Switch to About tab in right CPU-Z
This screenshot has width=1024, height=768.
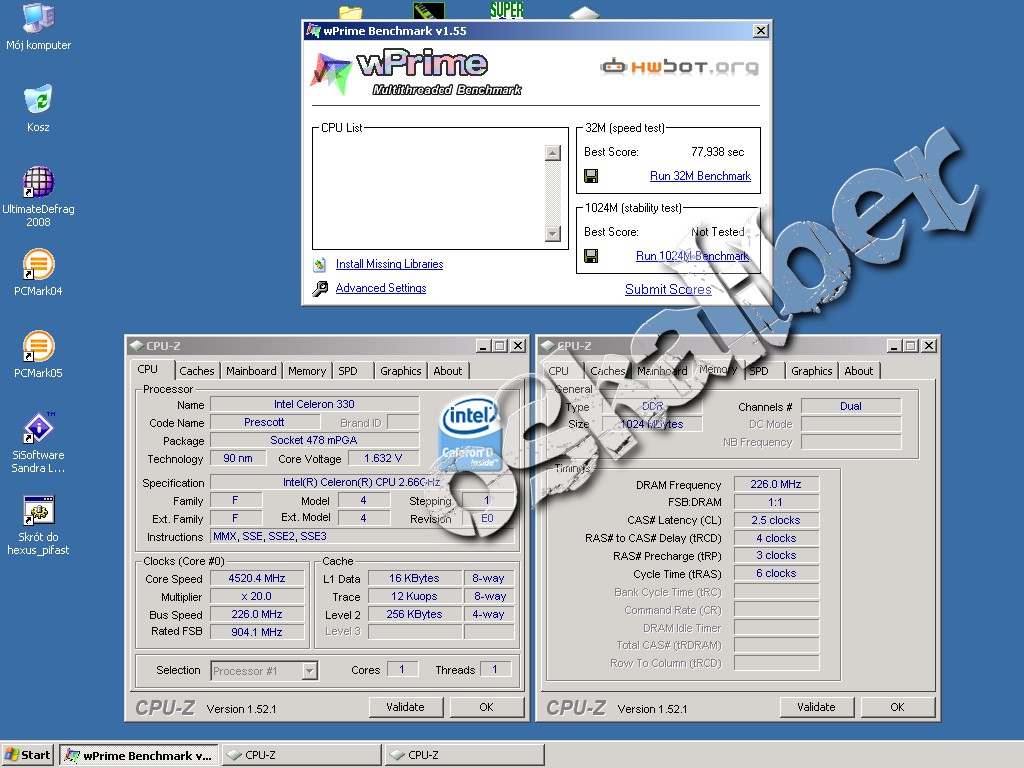(x=859, y=371)
